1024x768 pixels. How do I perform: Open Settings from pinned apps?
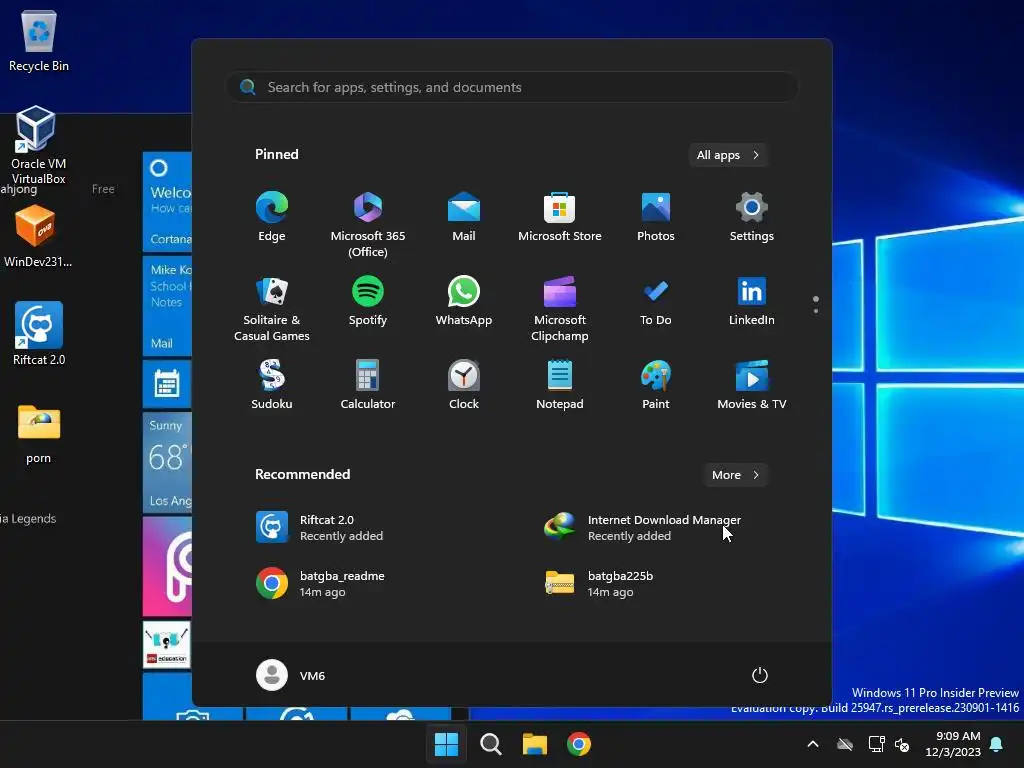tap(752, 218)
